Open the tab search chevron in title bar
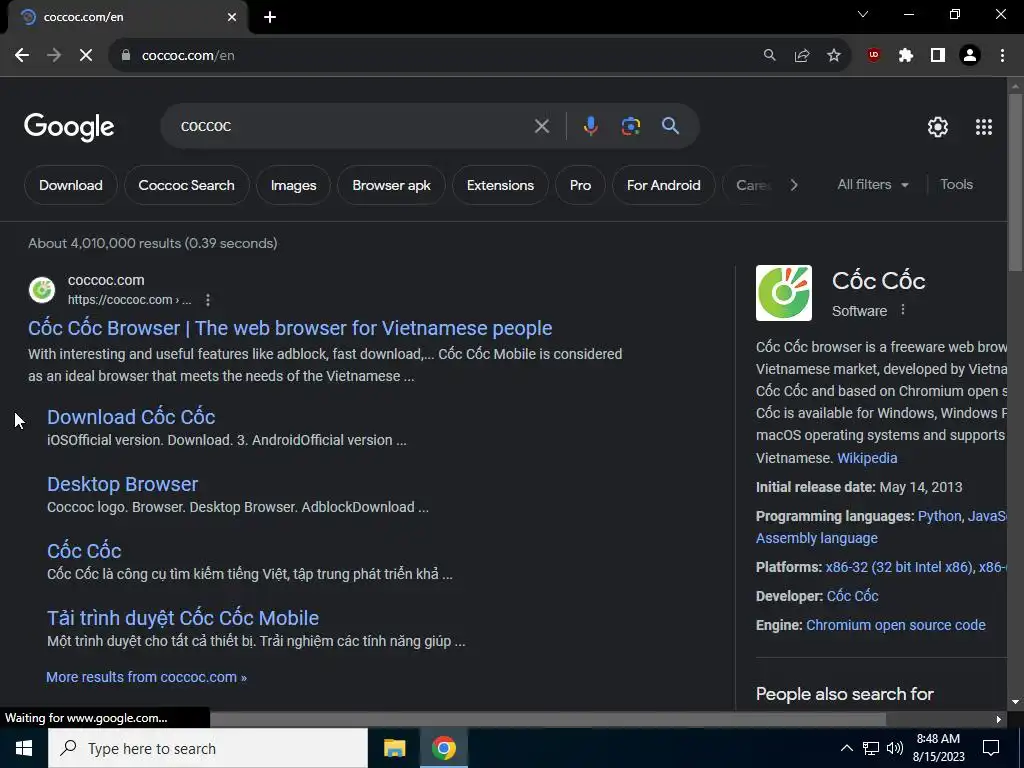Image resolution: width=1024 pixels, height=768 pixels. [863, 14]
